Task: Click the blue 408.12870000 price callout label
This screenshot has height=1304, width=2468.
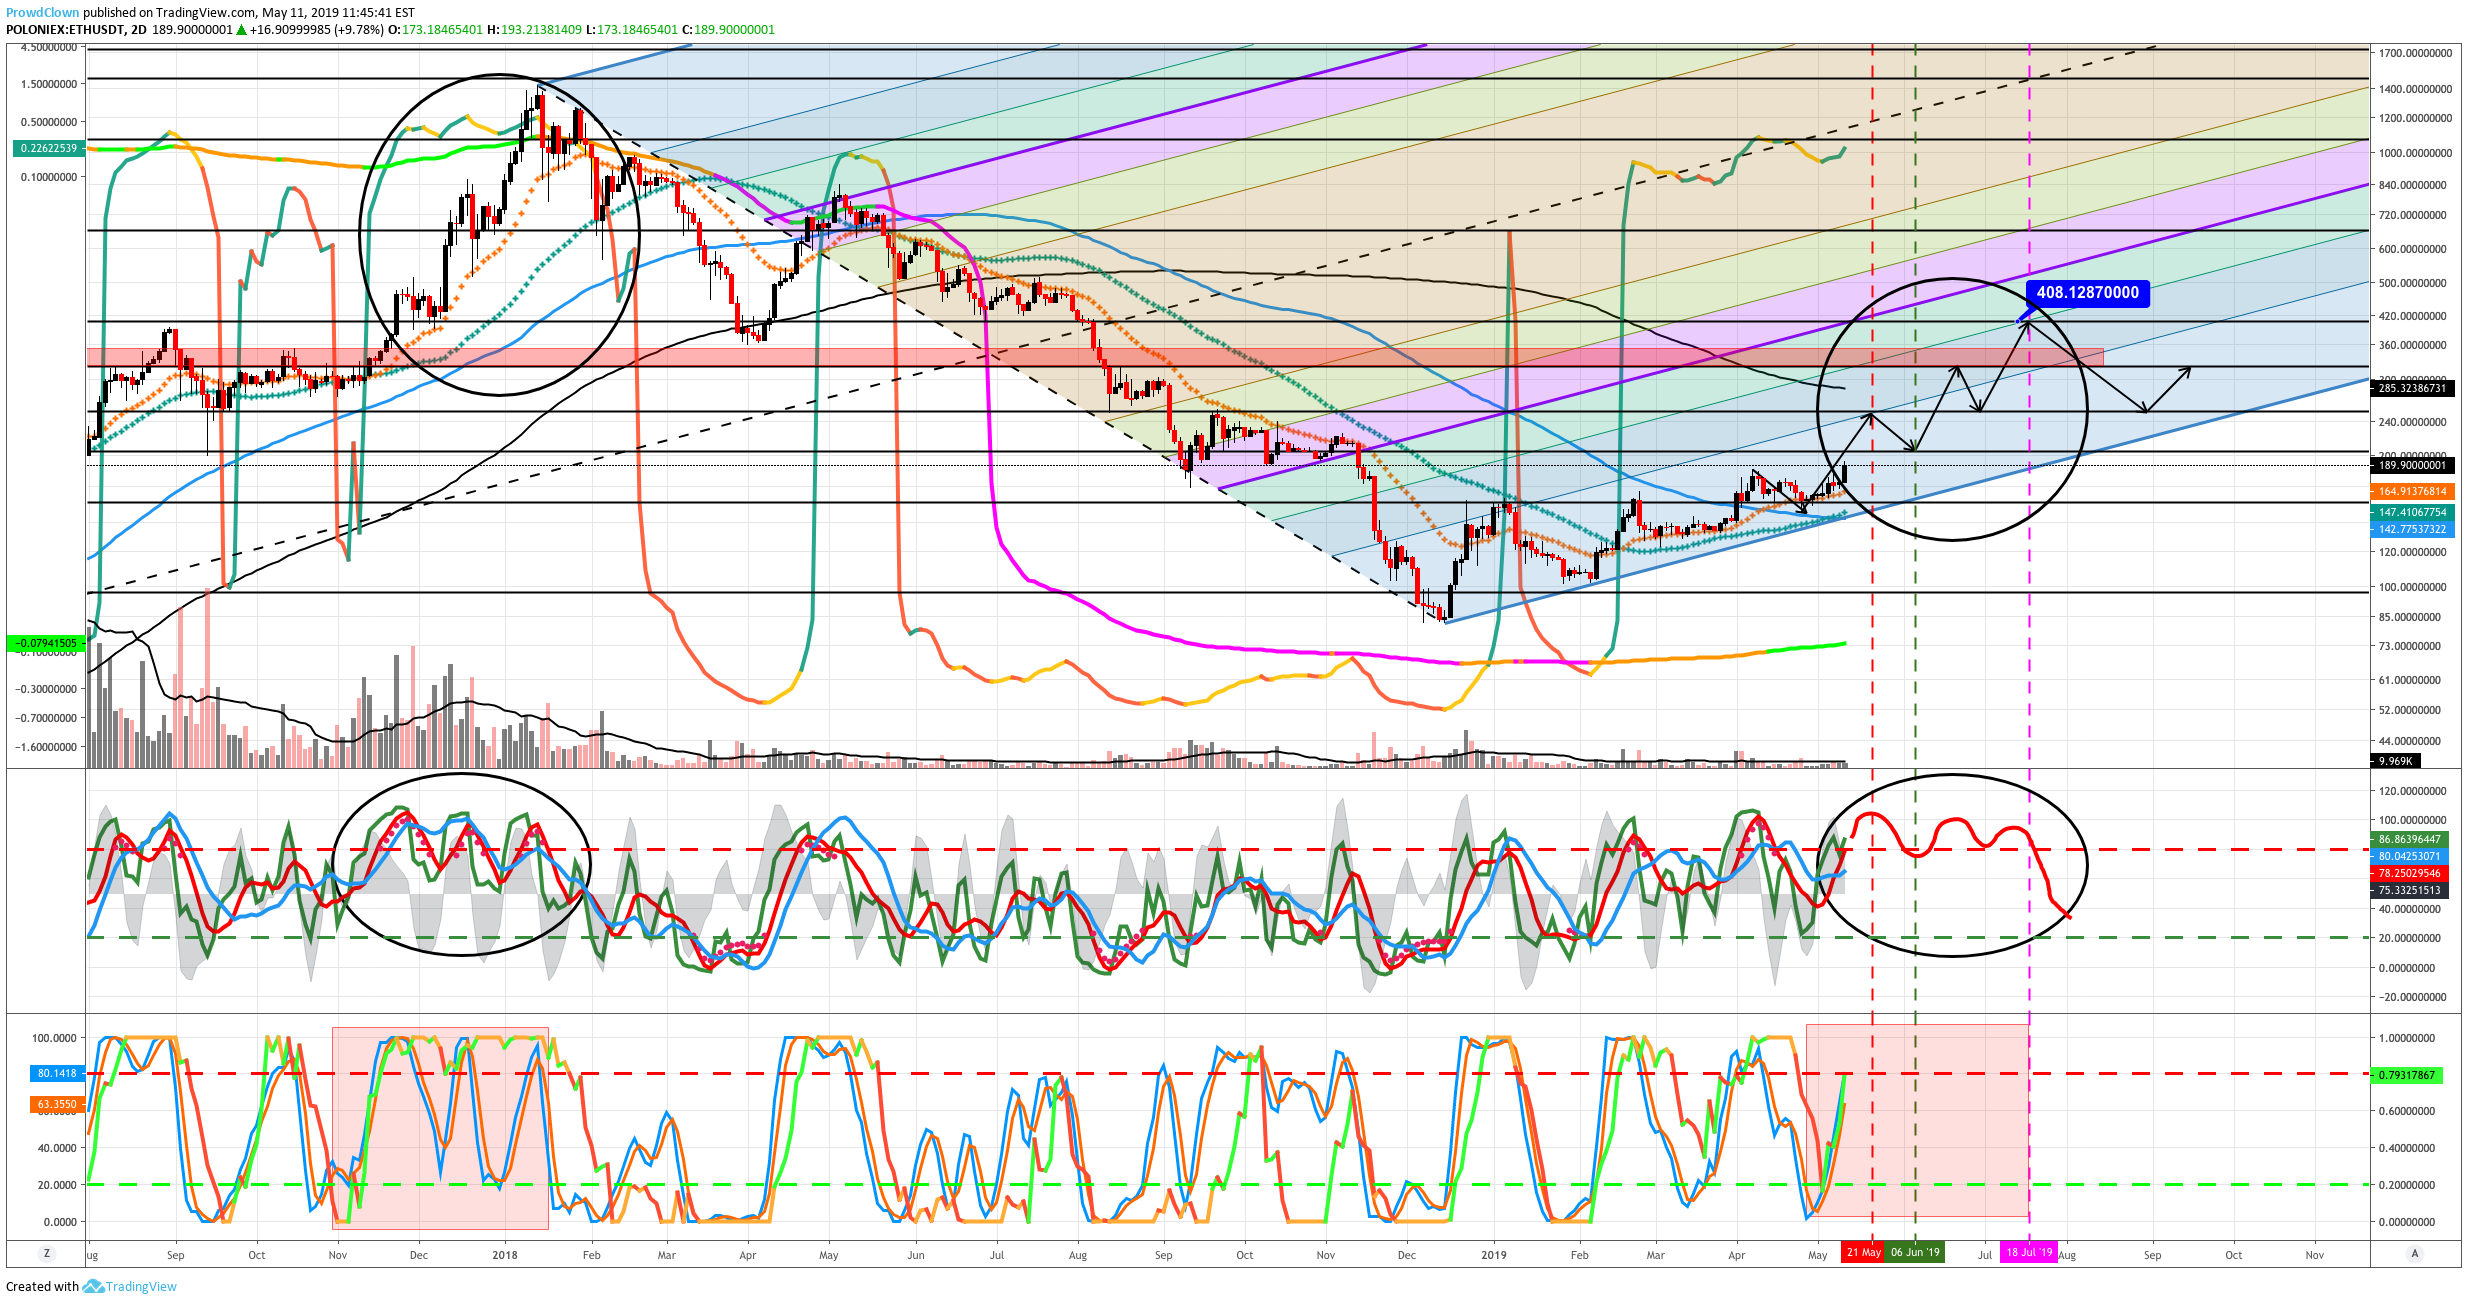Action: point(2087,293)
